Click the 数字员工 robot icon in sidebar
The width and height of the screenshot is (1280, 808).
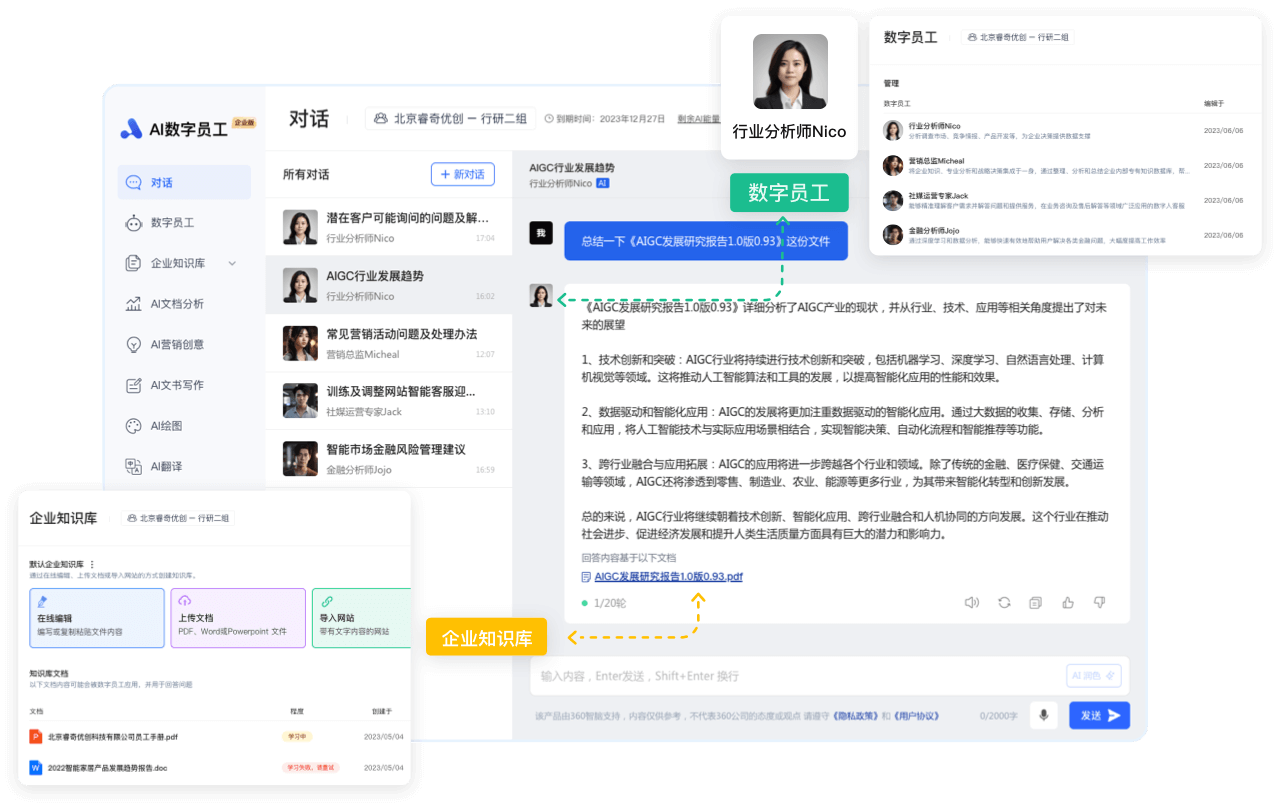pos(133,223)
